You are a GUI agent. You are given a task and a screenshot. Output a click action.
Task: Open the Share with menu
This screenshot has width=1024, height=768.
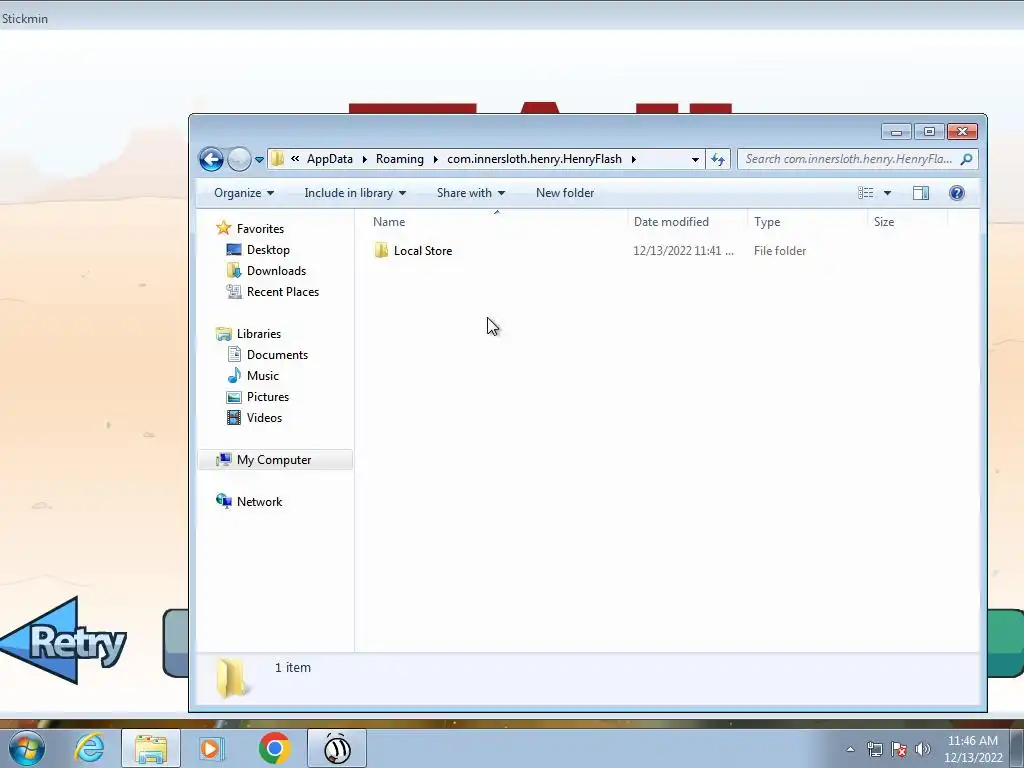(471, 193)
